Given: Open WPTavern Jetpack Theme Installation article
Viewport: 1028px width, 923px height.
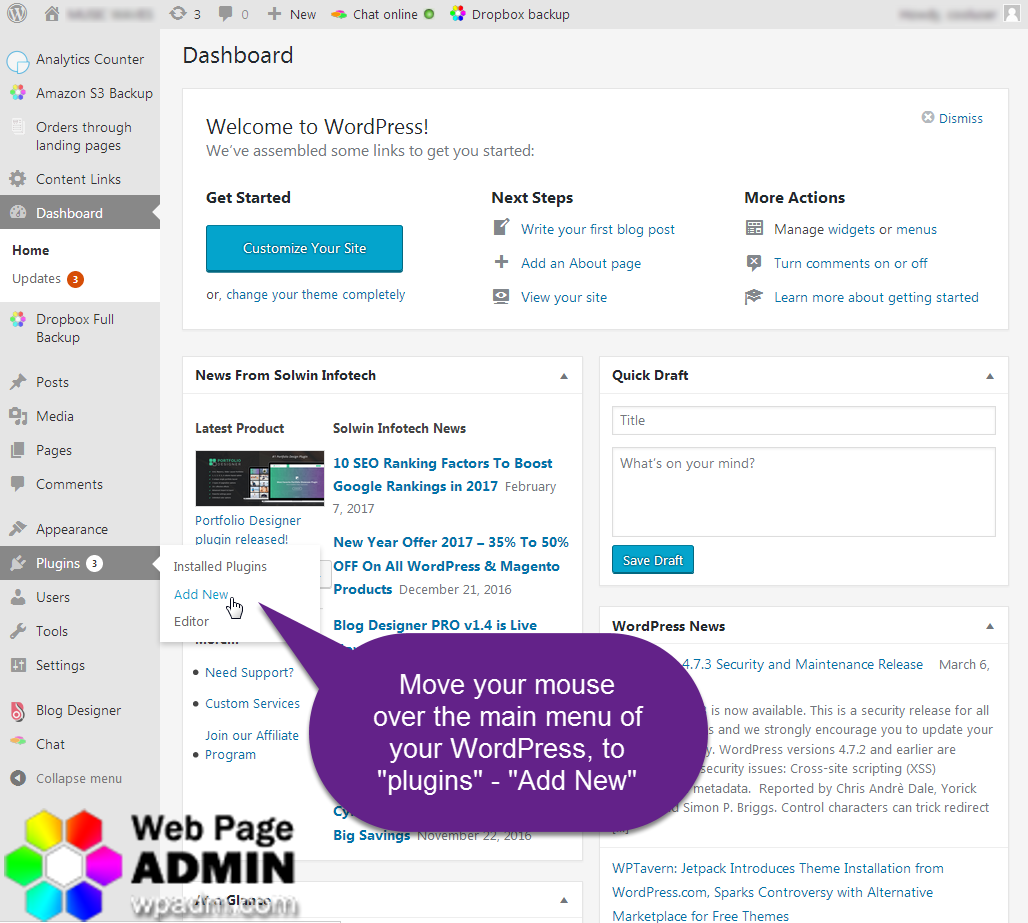Looking at the screenshot, I should point(778,892).
